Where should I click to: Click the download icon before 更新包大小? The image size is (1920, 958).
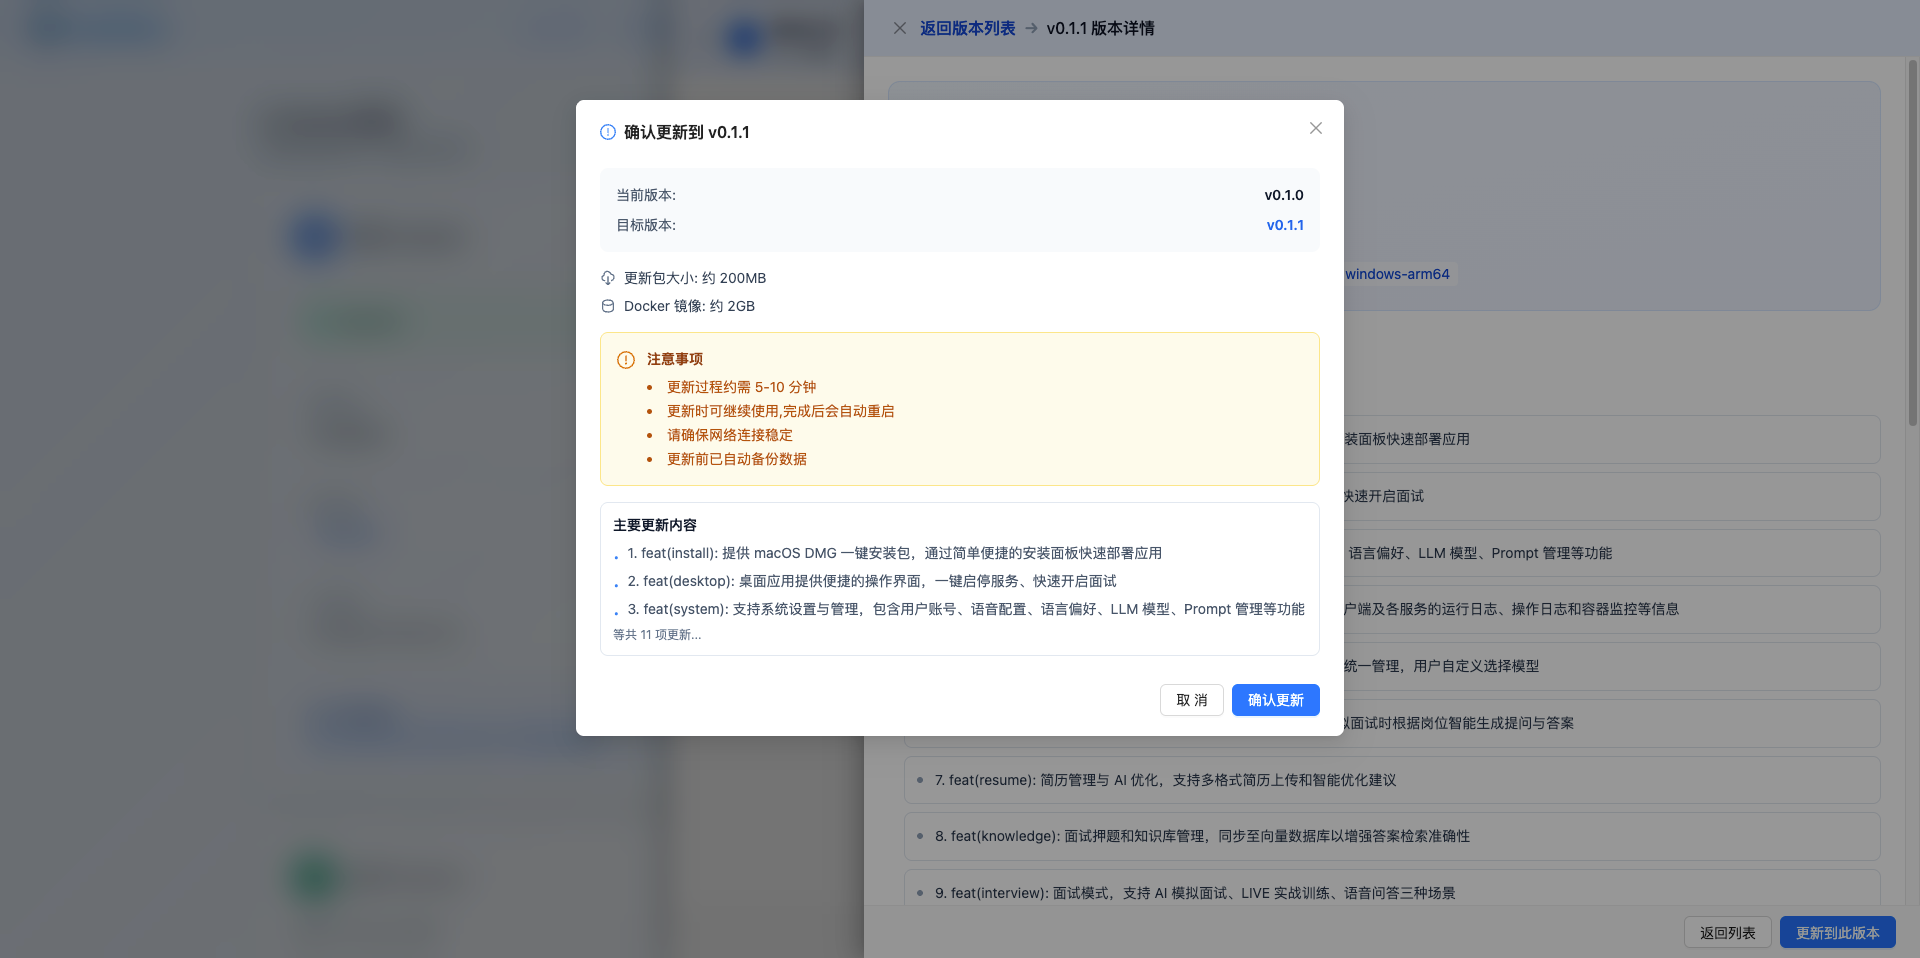click(x=607, y=278)
